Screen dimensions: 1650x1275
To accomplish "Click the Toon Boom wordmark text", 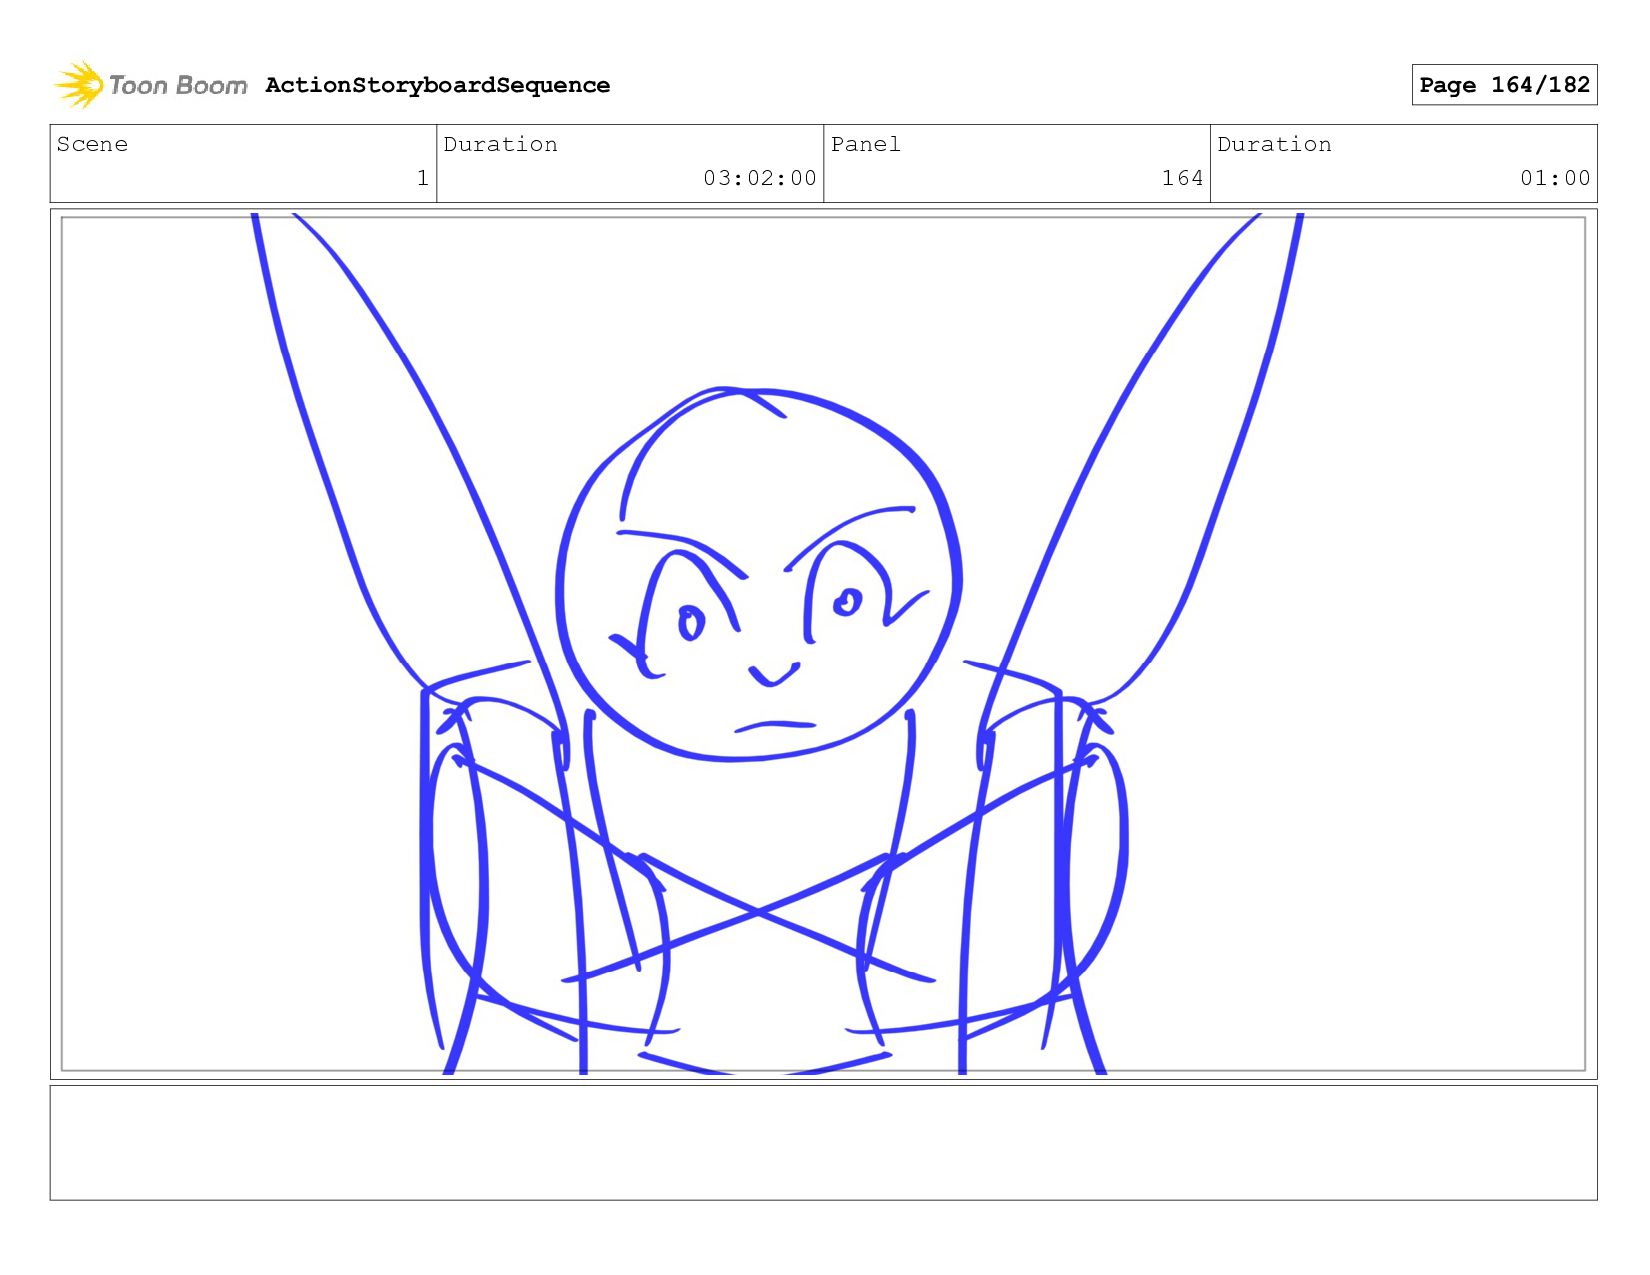I will pos(177,86).
